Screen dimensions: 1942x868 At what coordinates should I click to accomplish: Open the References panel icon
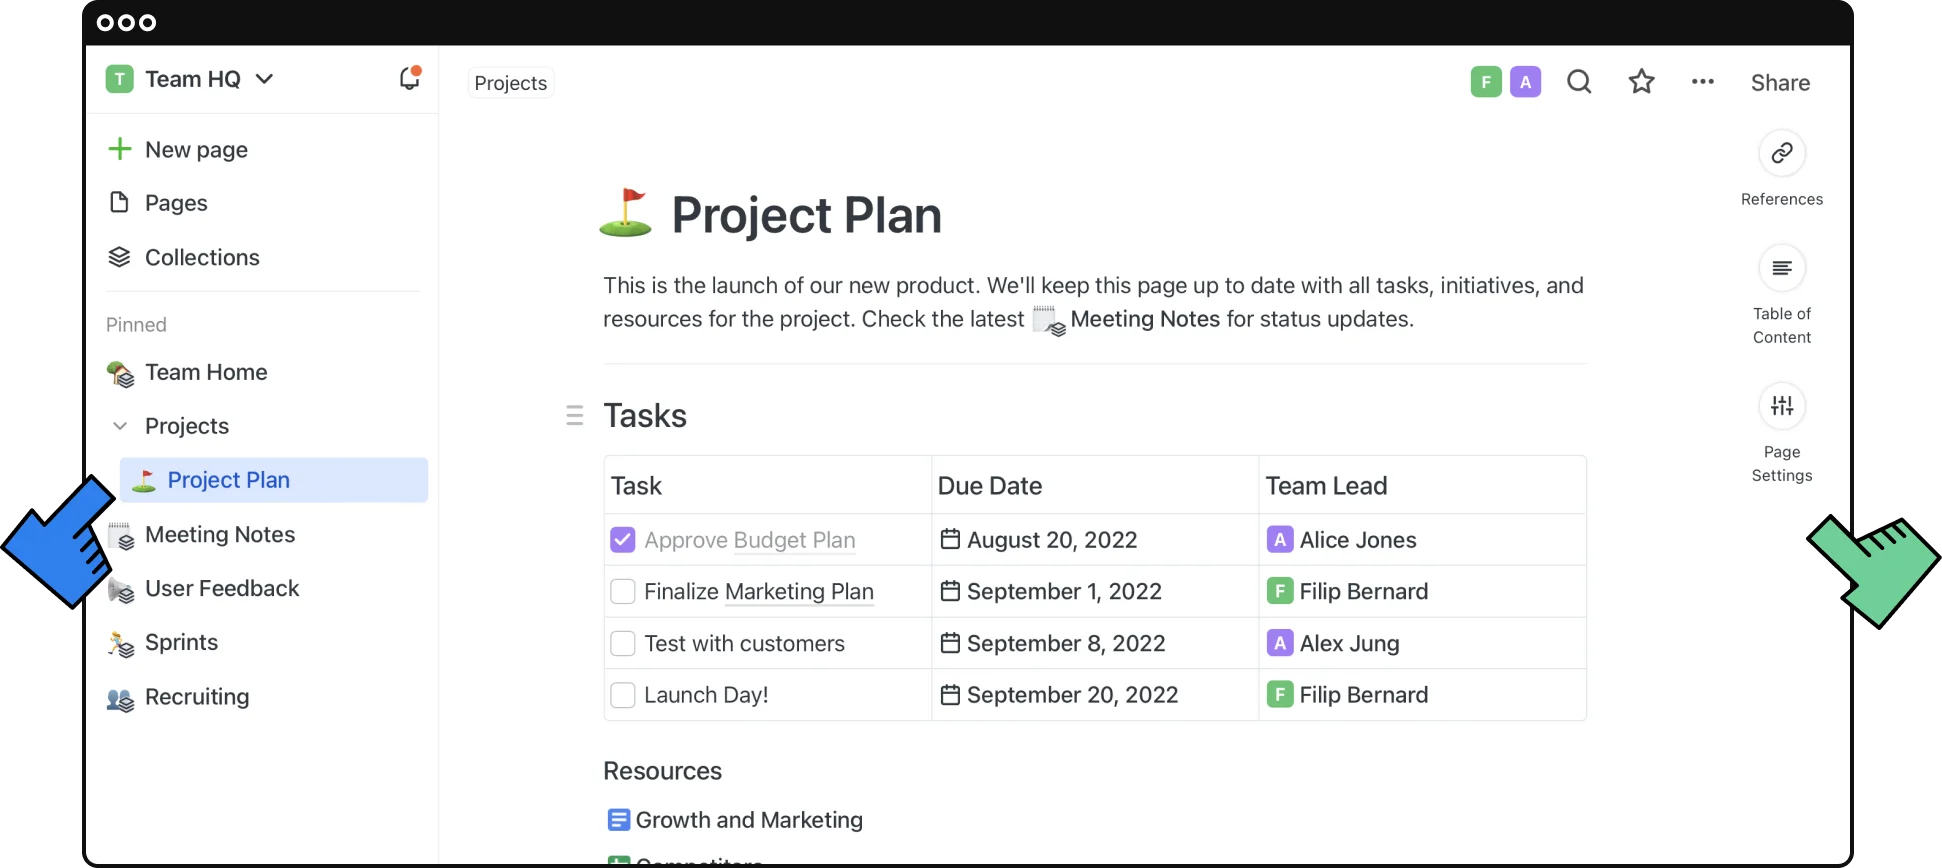[1781, 153]
